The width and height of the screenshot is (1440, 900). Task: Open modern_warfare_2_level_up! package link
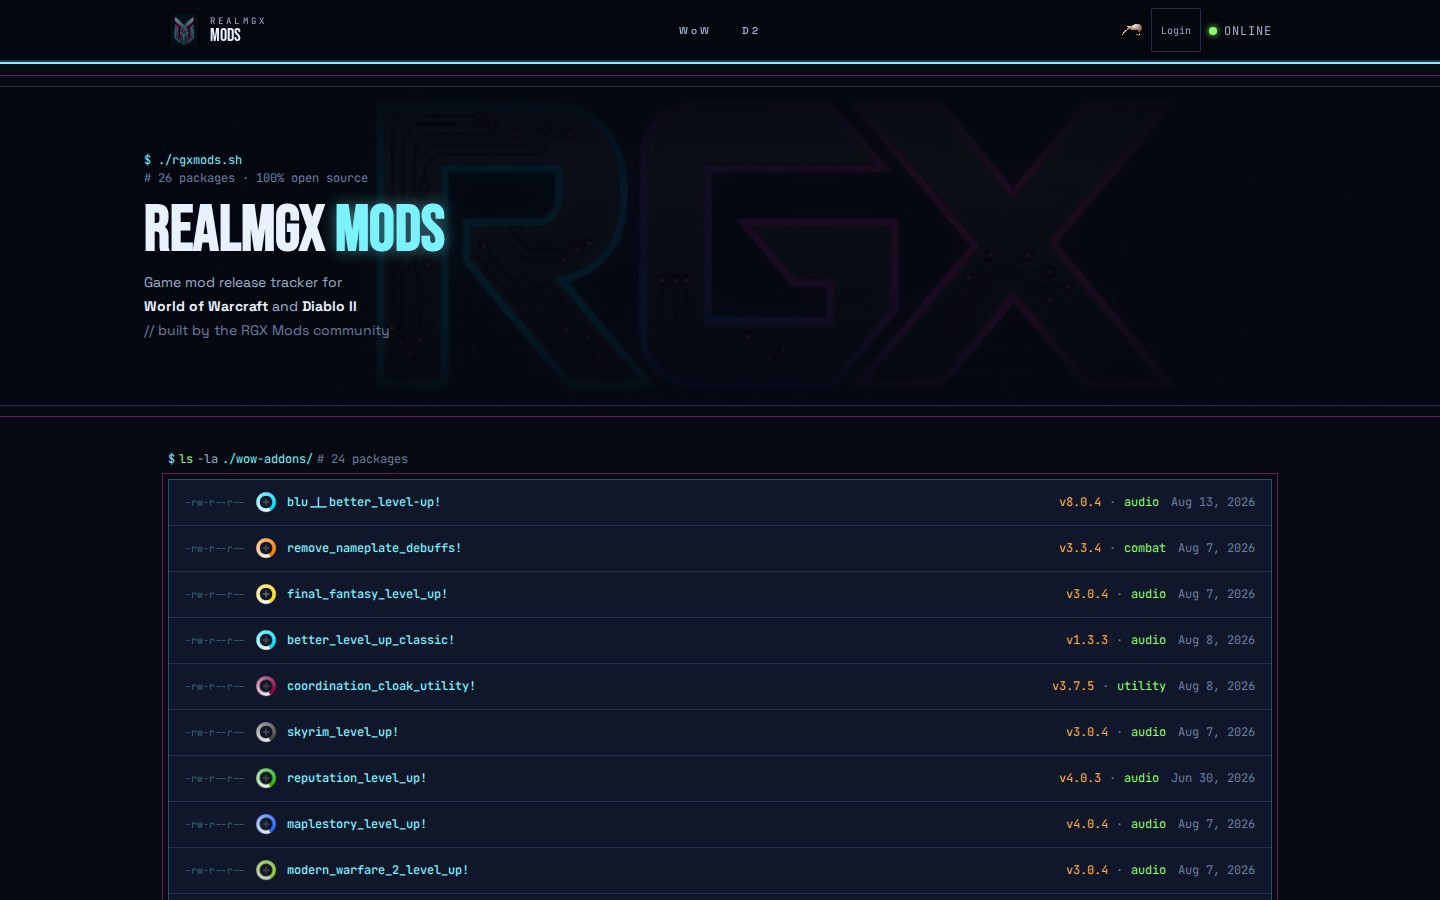pyautogui.click(x=378, y=870)
